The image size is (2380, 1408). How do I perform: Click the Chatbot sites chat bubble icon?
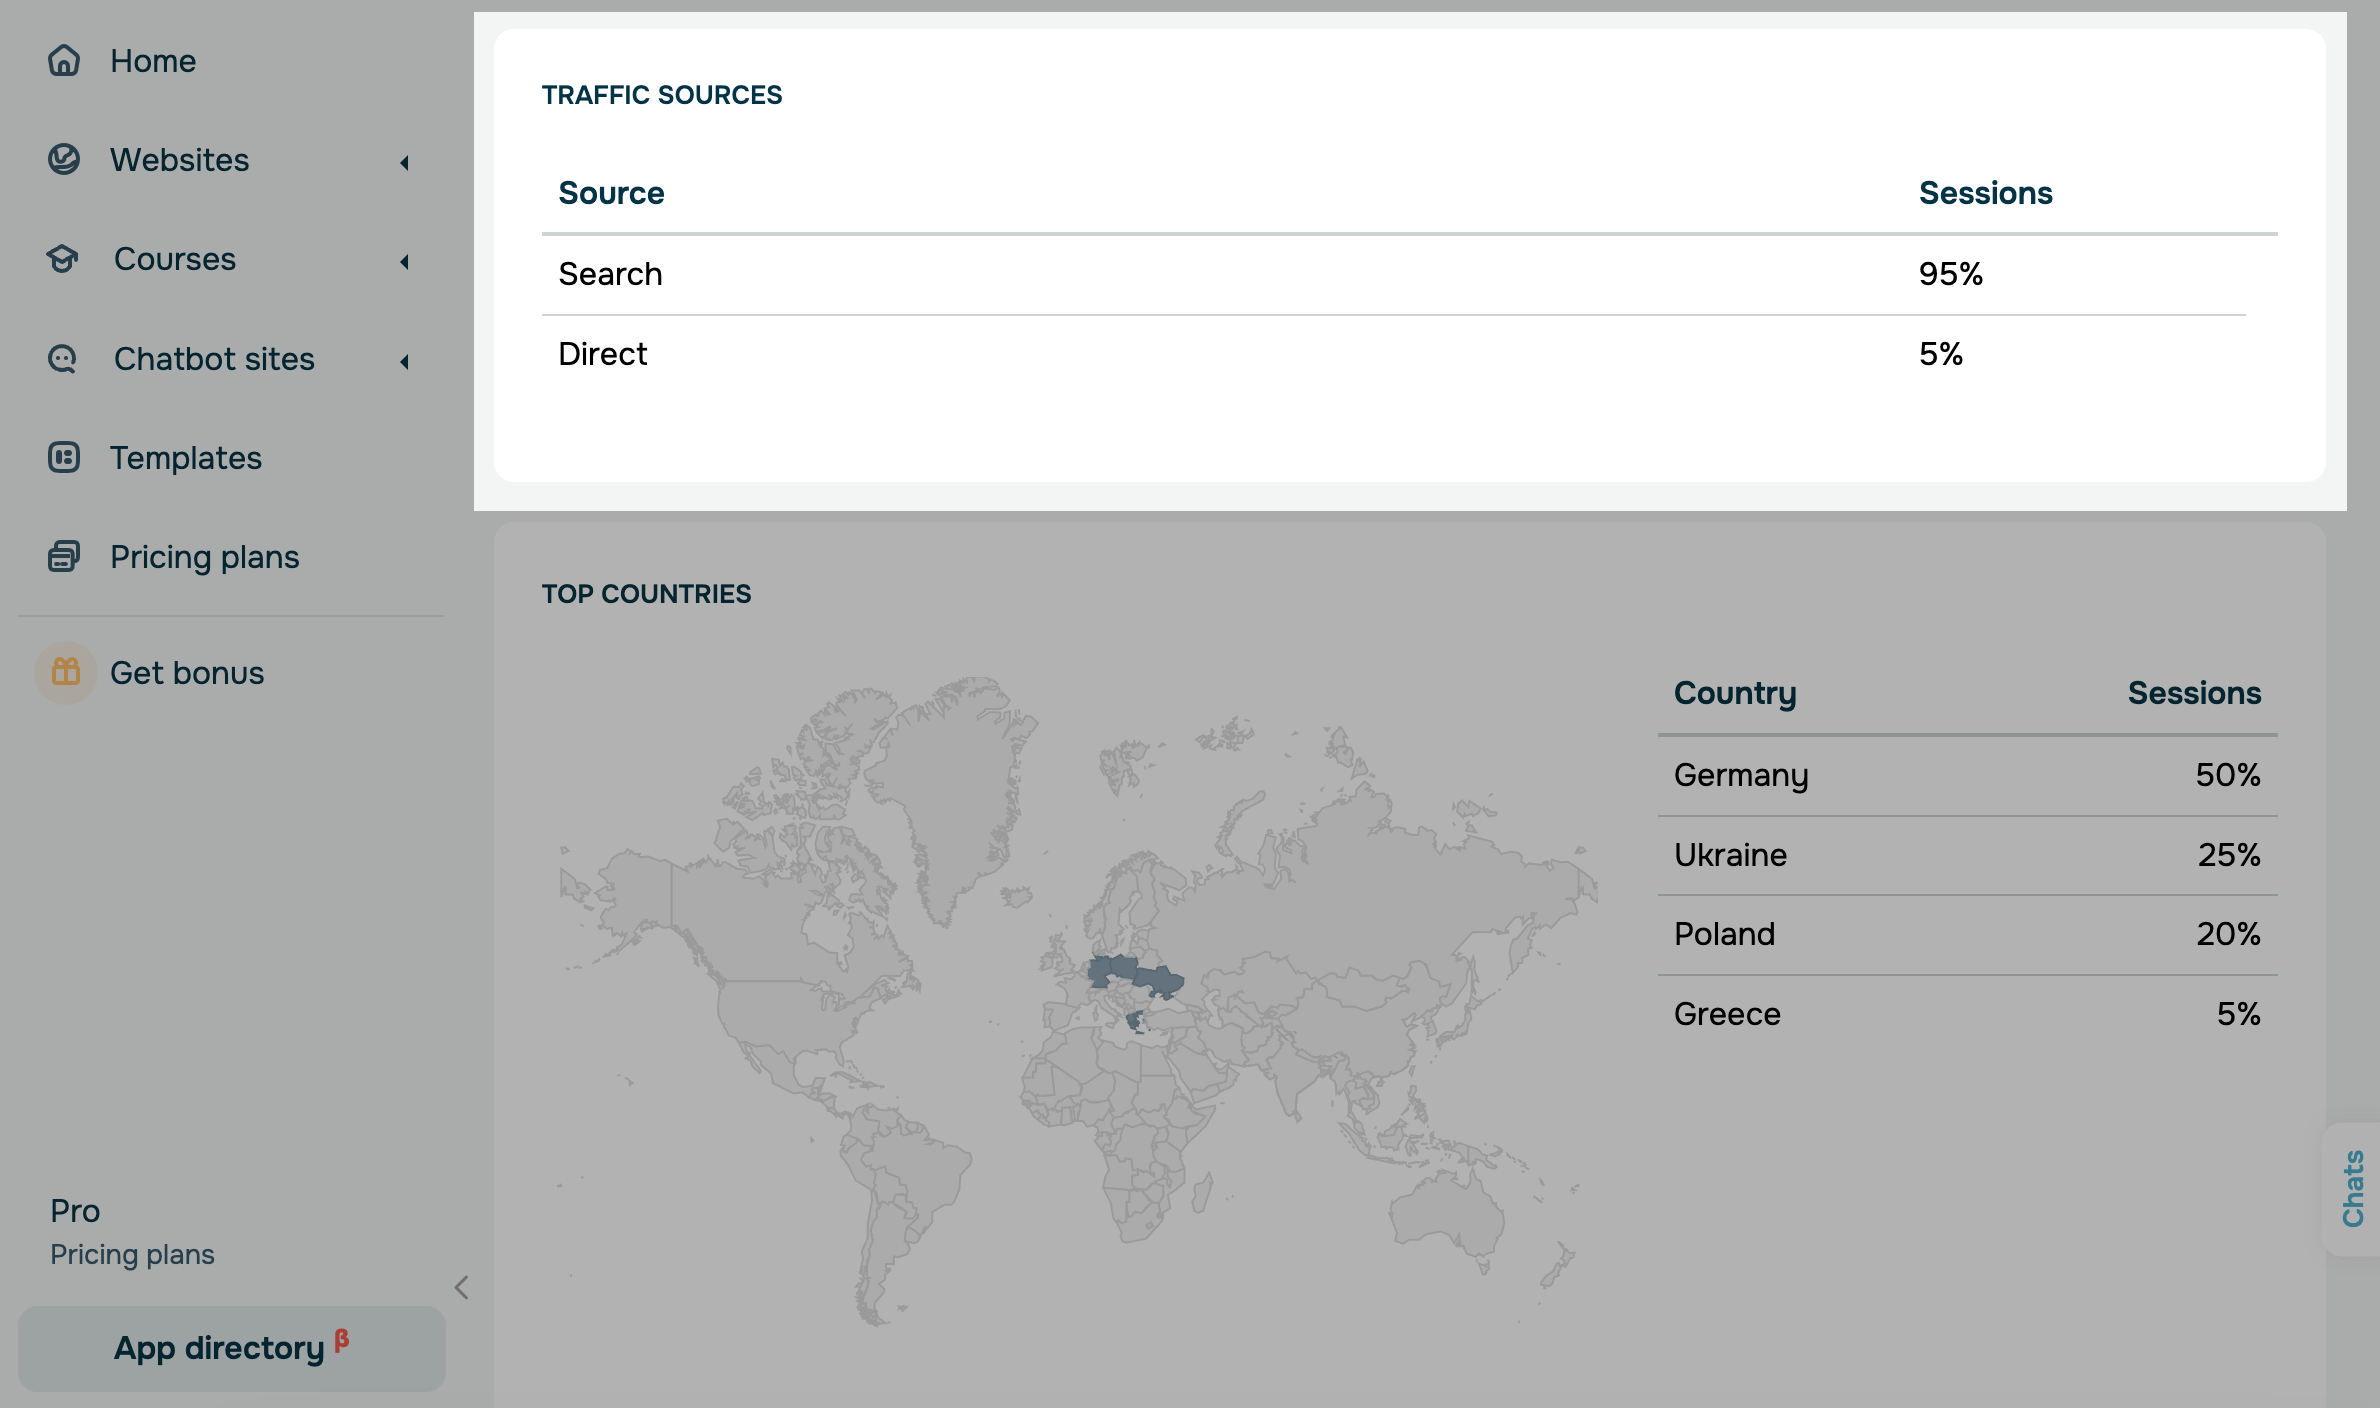coord(63,359)
